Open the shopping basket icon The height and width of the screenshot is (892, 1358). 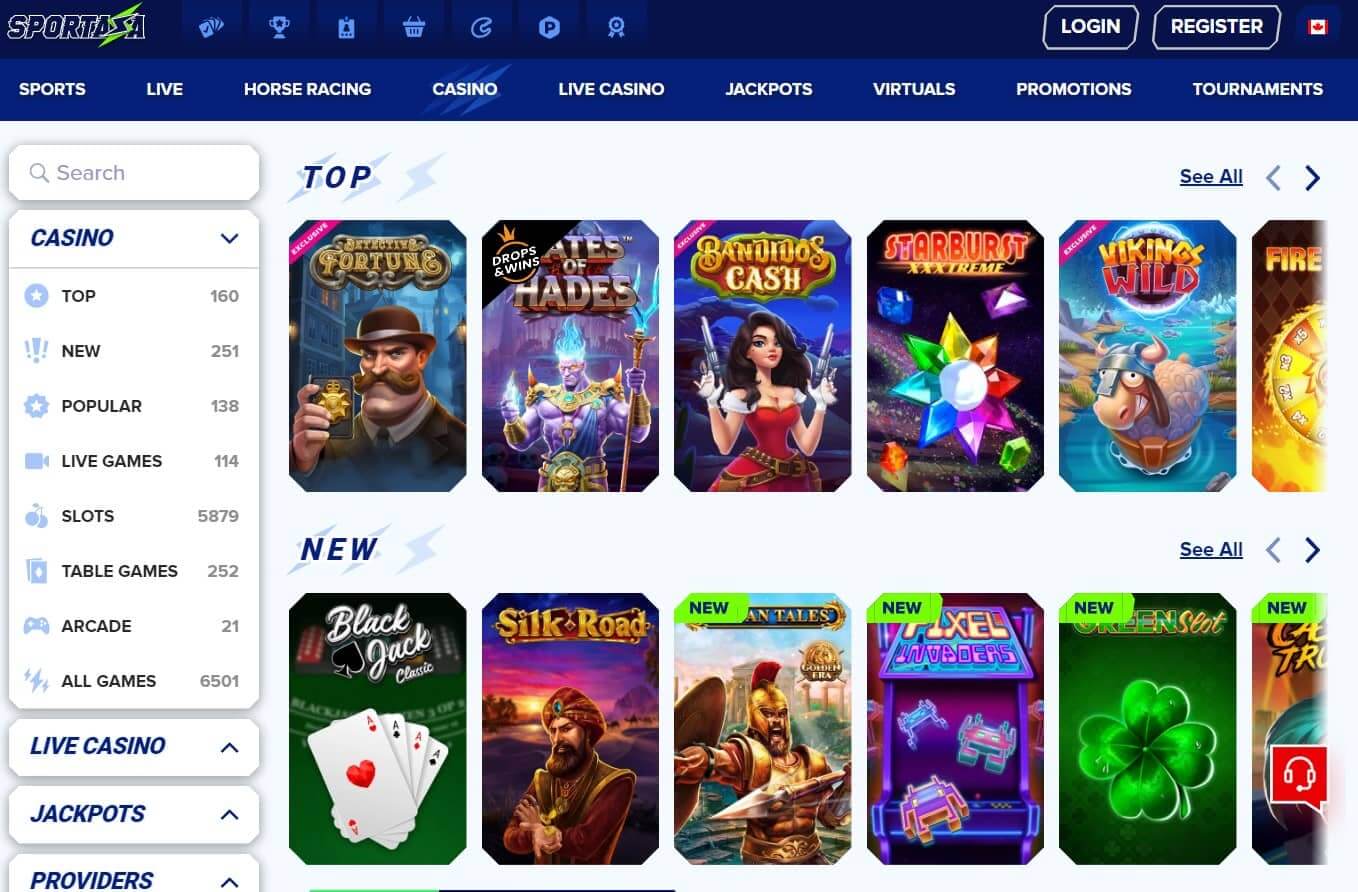coord(414,27)
